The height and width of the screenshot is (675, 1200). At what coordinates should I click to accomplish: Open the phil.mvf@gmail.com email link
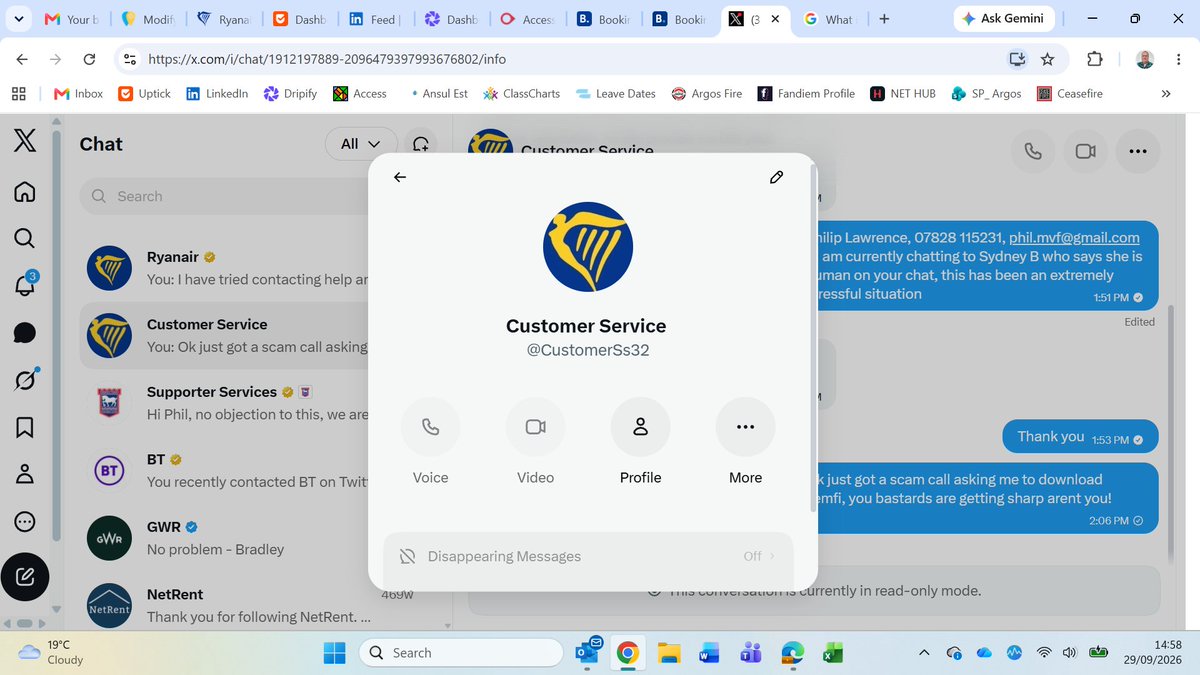point(1074,238)
